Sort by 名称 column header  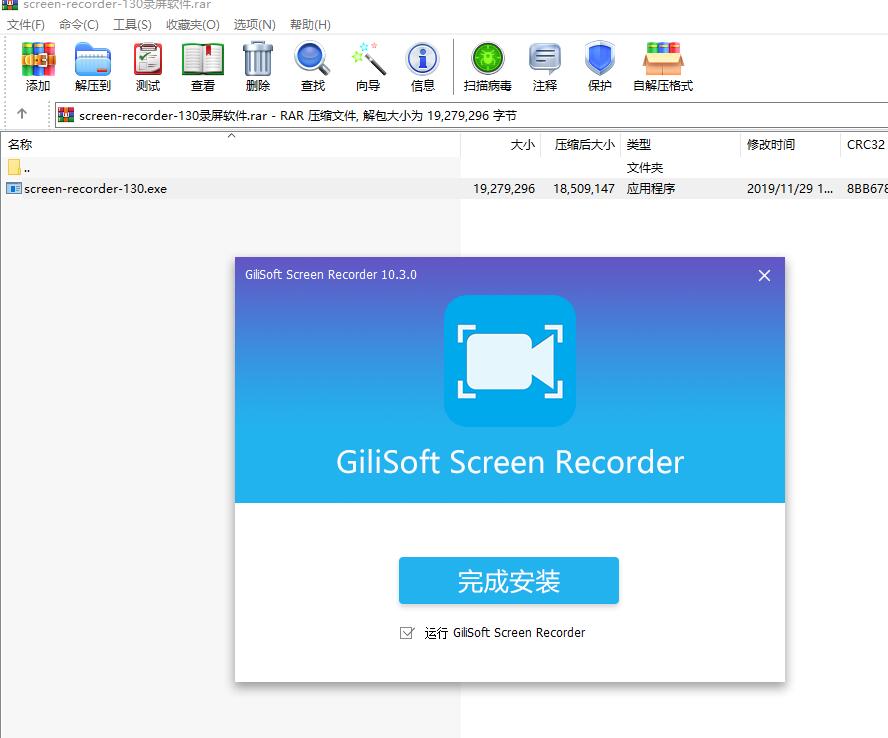click(230, 145)
